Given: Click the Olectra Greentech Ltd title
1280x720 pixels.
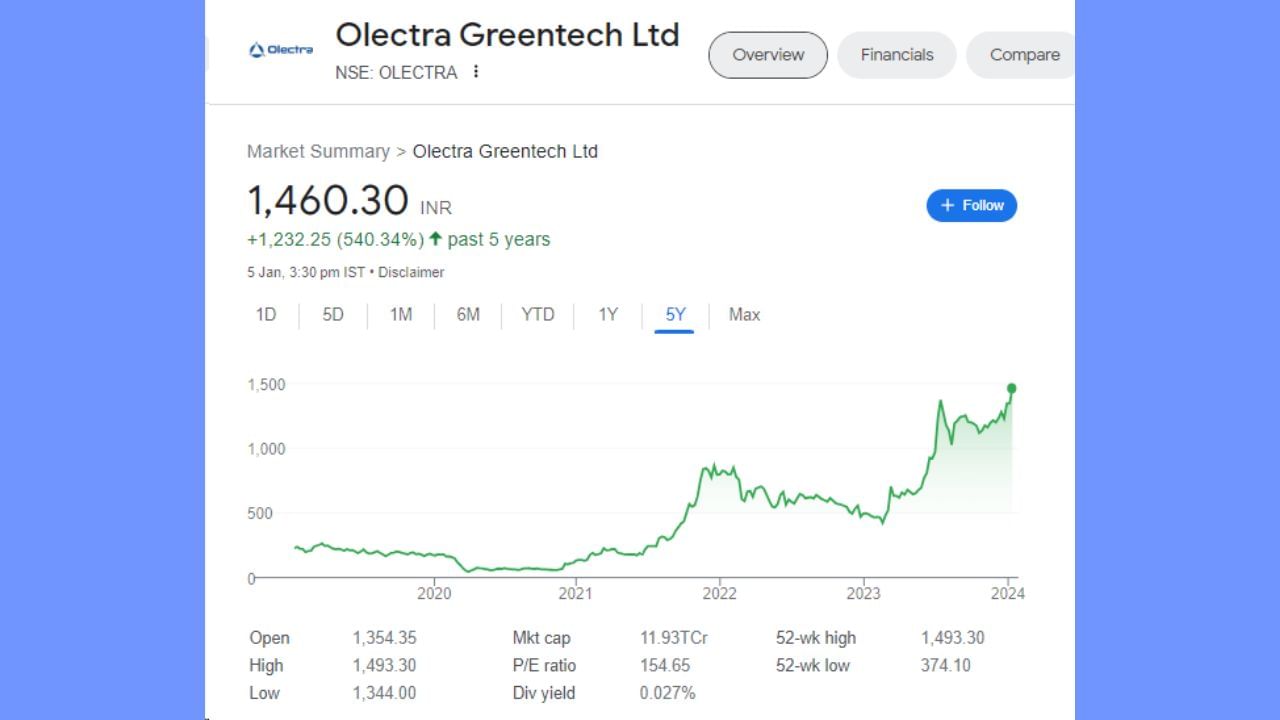Looking at the screenshot, I should click(x=507, y=34).
